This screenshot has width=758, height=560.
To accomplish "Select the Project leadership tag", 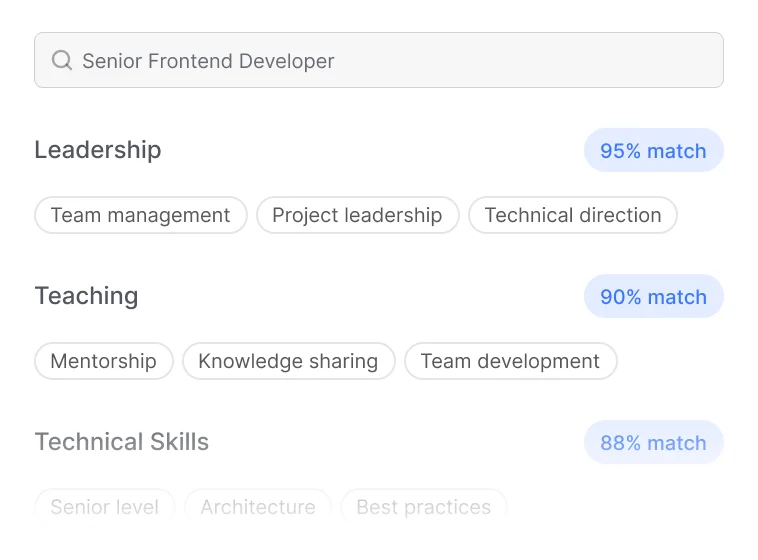I will (x=357, y=215).
